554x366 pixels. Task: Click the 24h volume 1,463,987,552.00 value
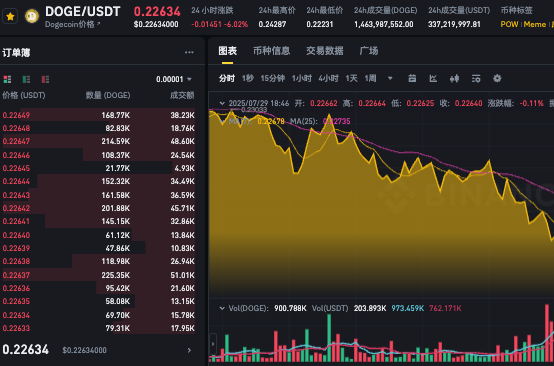pos(384,24)
